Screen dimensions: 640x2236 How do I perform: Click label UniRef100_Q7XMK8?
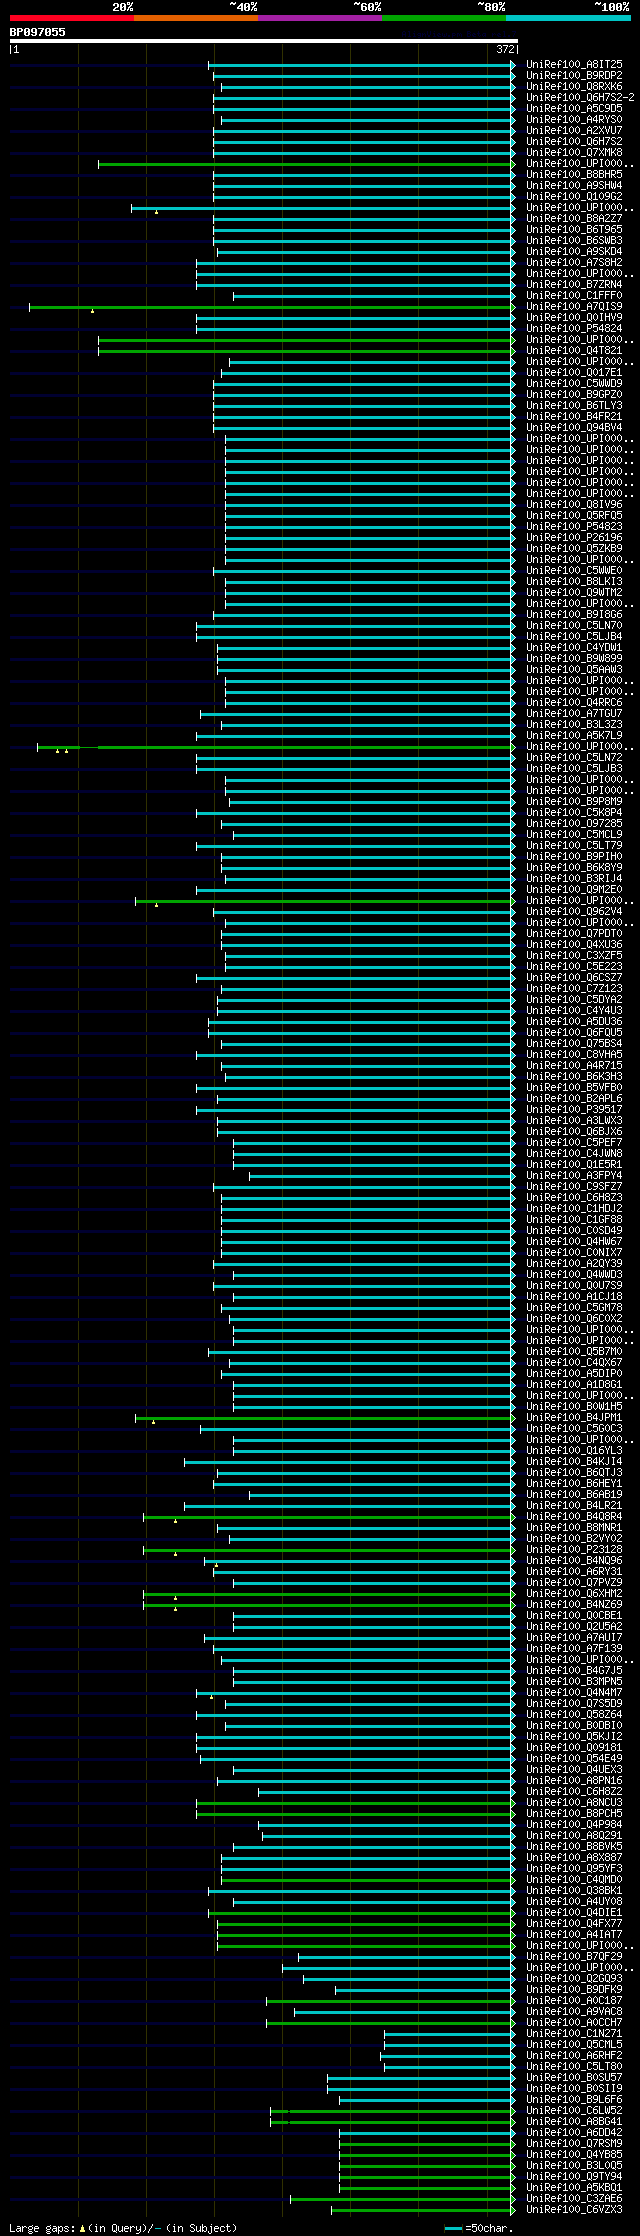[574, 152]
